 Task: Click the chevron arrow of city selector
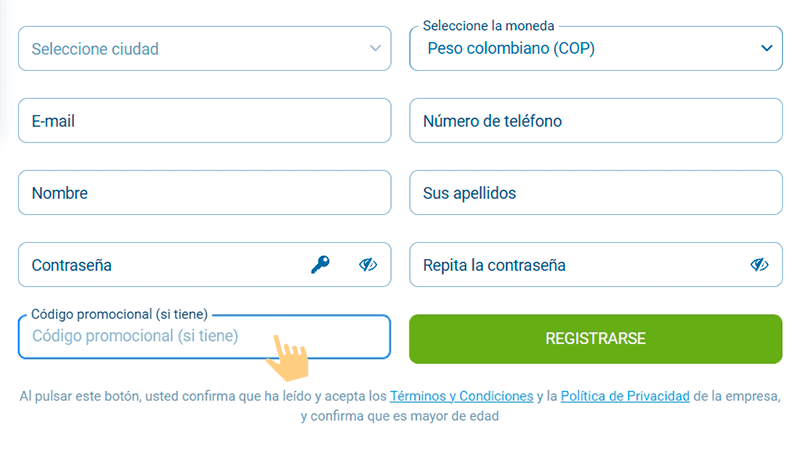(375, 48)
